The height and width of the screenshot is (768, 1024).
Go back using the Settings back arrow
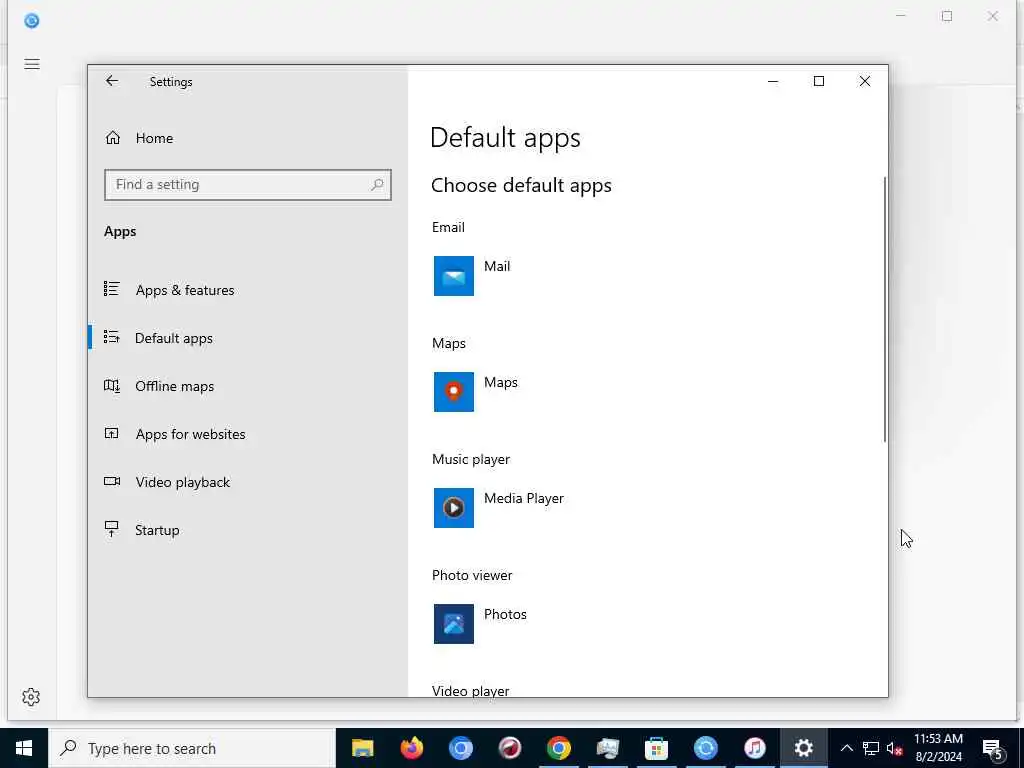112,81
